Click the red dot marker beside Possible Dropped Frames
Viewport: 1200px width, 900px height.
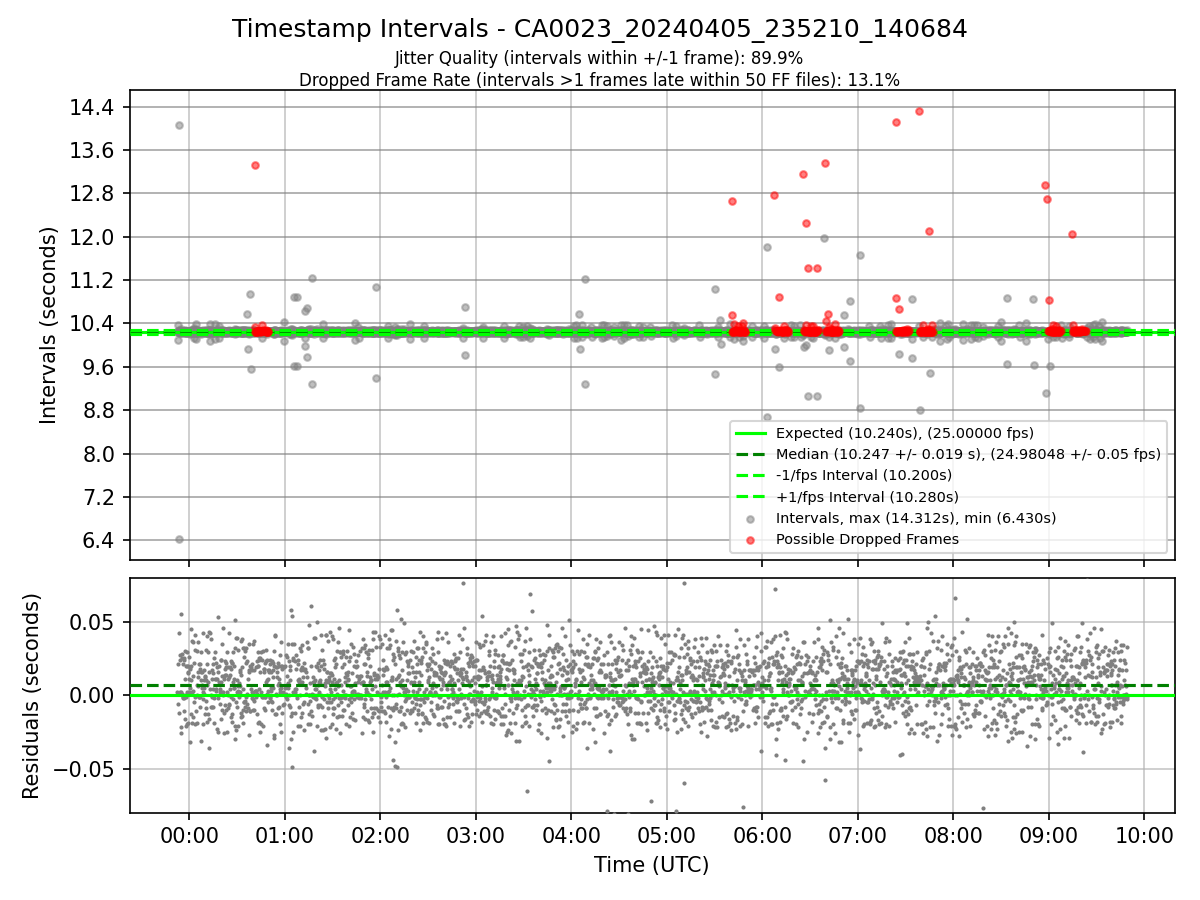click(751, 539)
